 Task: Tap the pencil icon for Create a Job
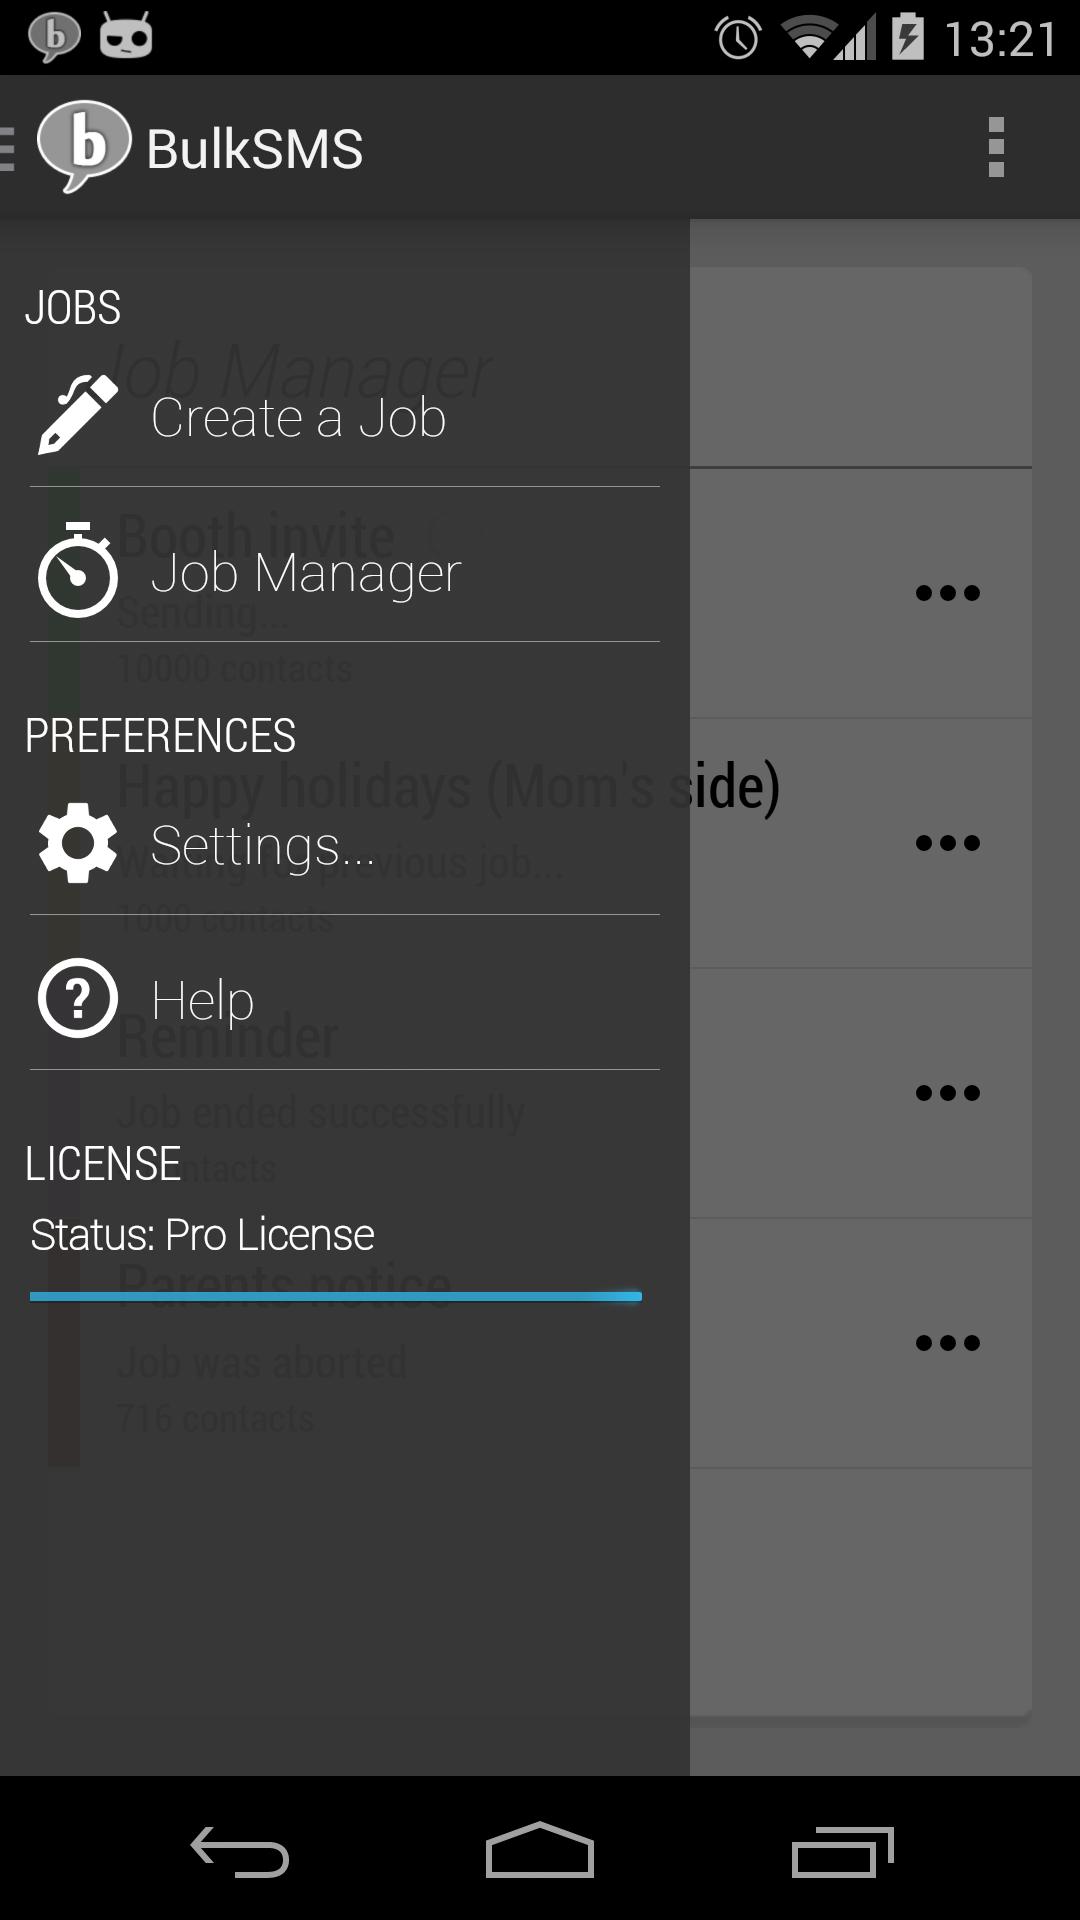coord(78,415)
